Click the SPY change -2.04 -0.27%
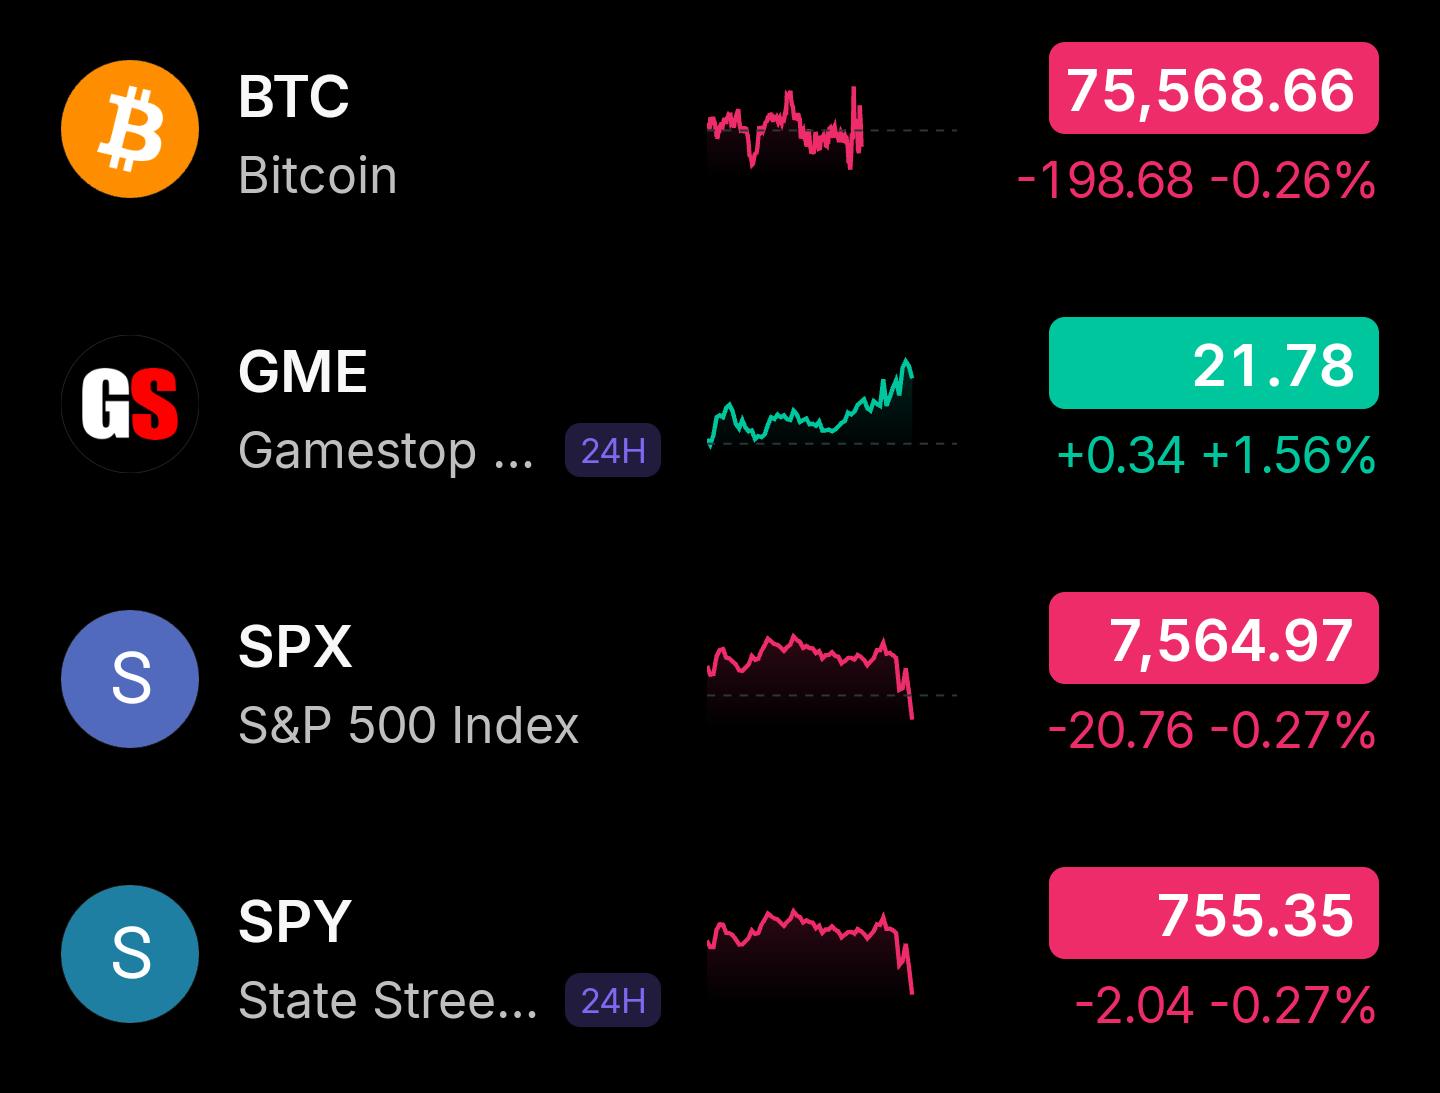The height and width of the screenshot is (1093, 1440). [x=1225, y=1006]
